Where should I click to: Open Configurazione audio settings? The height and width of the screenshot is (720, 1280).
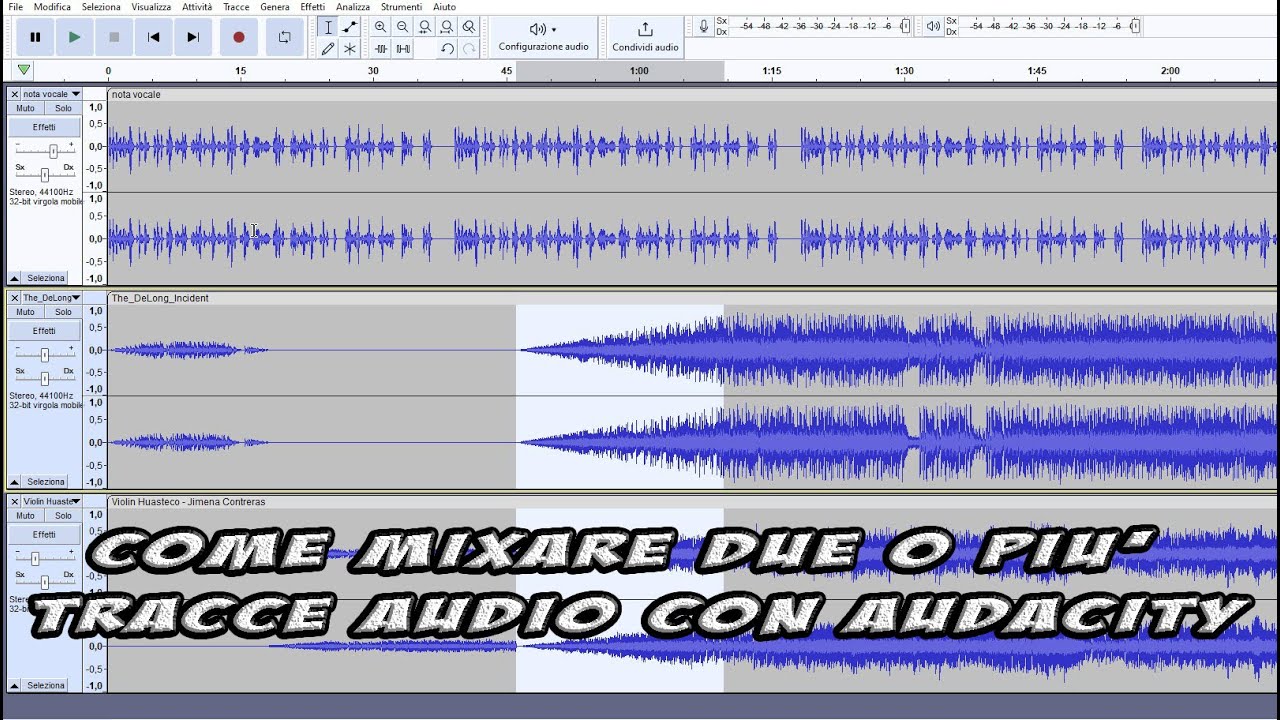click(543, 37)
